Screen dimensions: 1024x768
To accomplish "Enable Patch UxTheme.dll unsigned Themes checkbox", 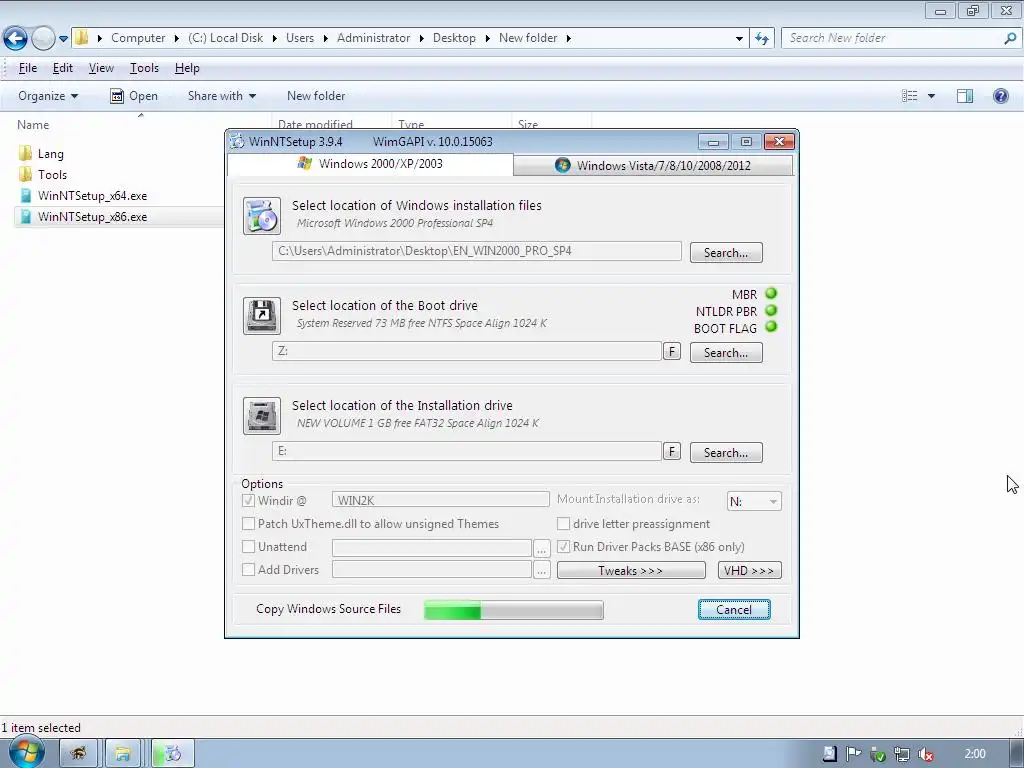I will click(x=248, y=523).
